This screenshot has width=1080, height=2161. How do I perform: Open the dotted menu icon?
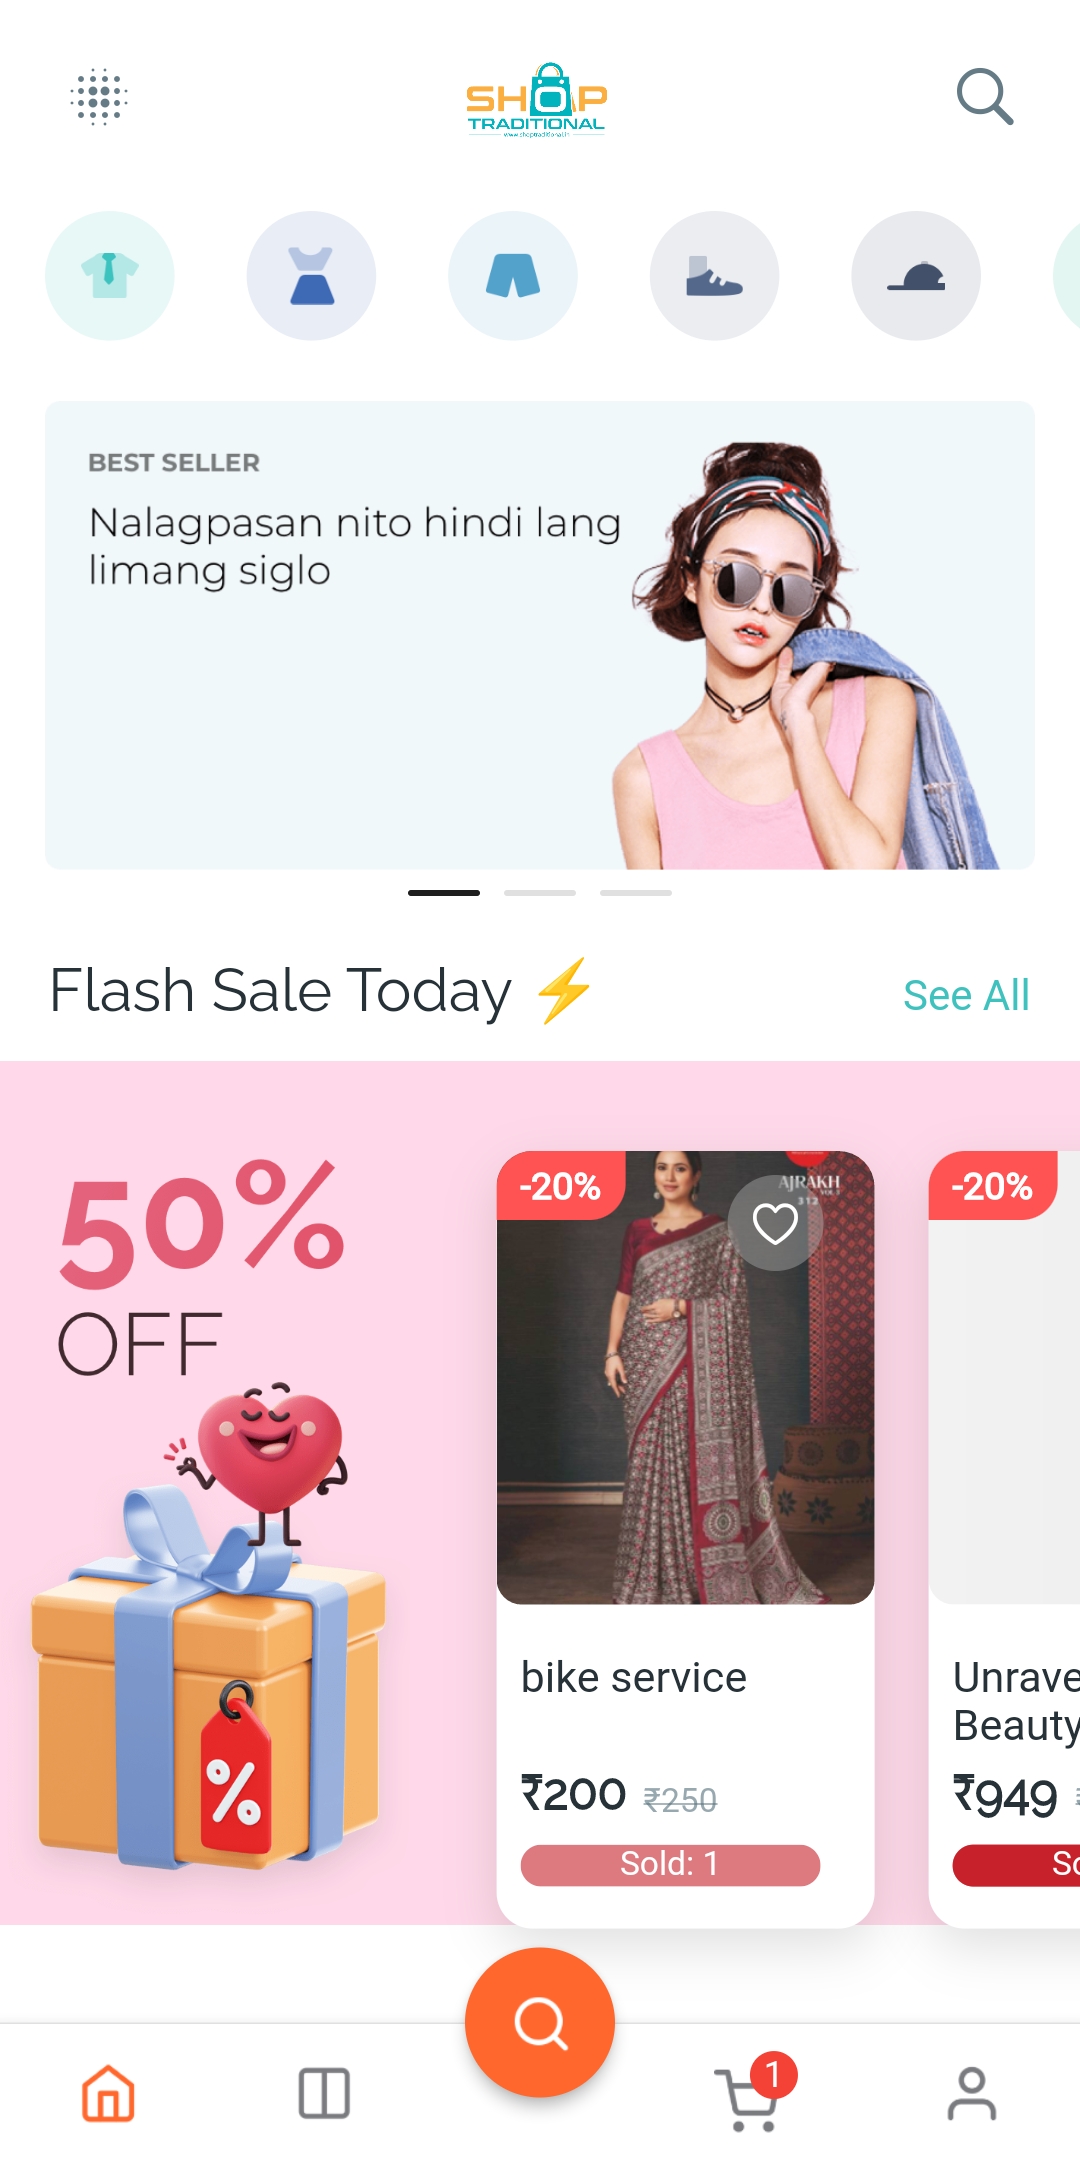pyautogui.click(x=99, y=97)
